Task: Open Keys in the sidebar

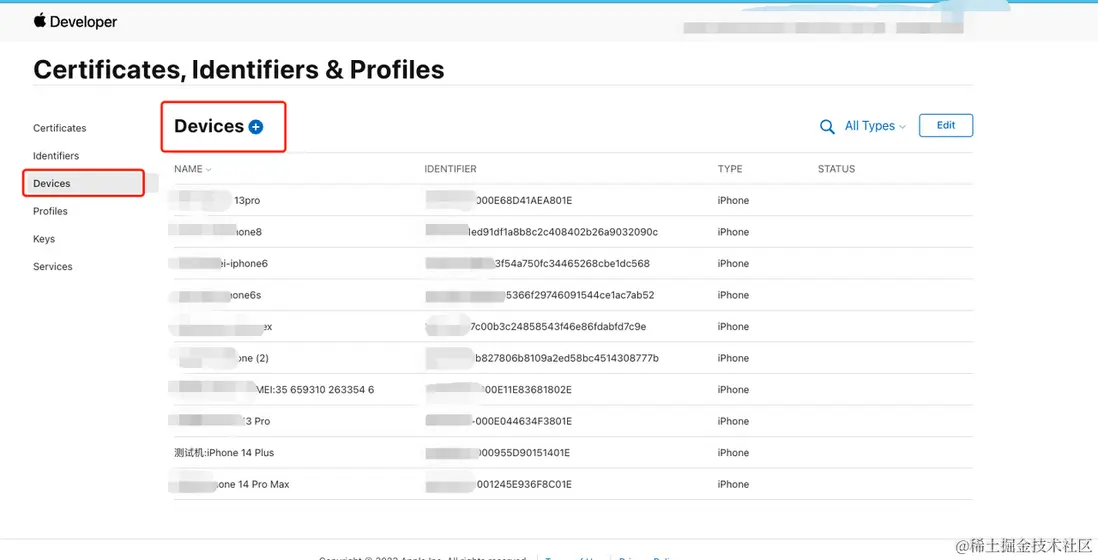Action: tap(43, 239)
